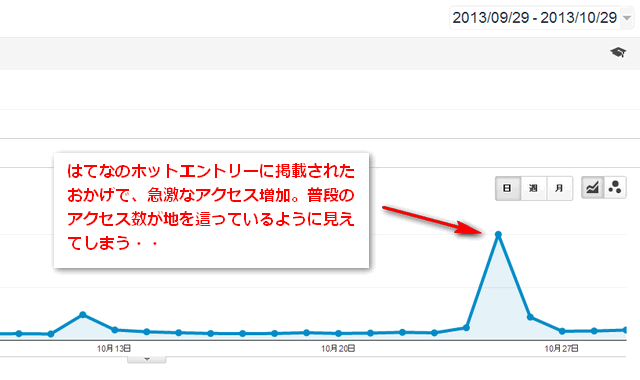Click the data point just after the peak
The image size is (640, 380).
coord(530,317)
